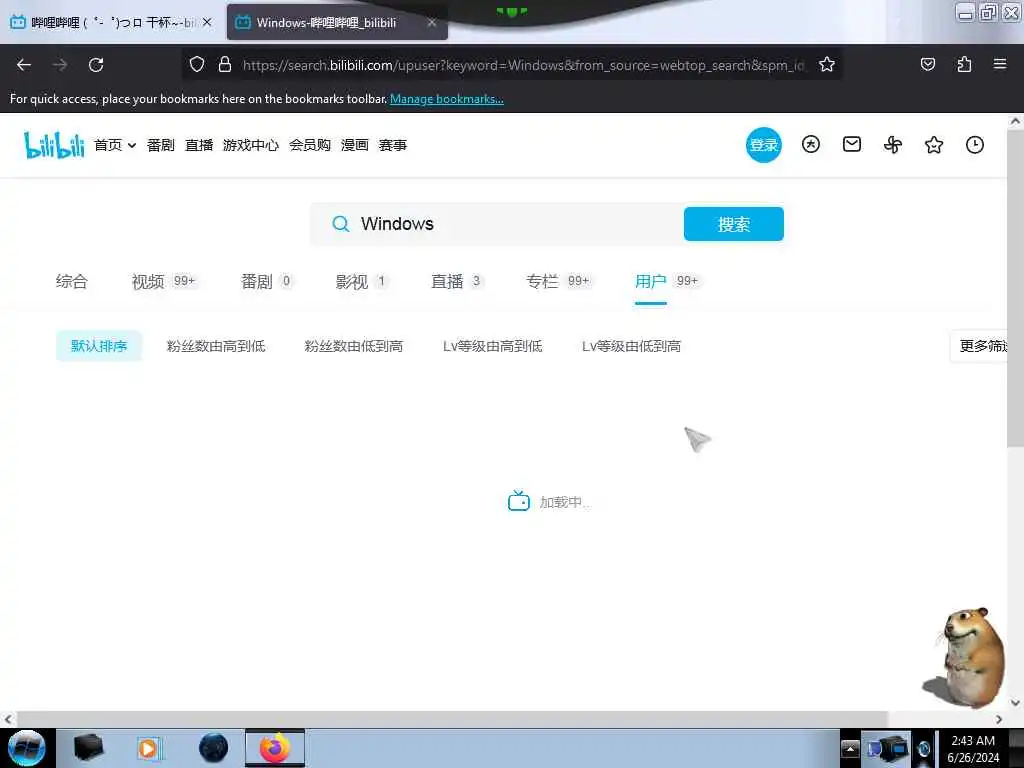
Task: Click the browser back arrow
Action: [24, 65]
